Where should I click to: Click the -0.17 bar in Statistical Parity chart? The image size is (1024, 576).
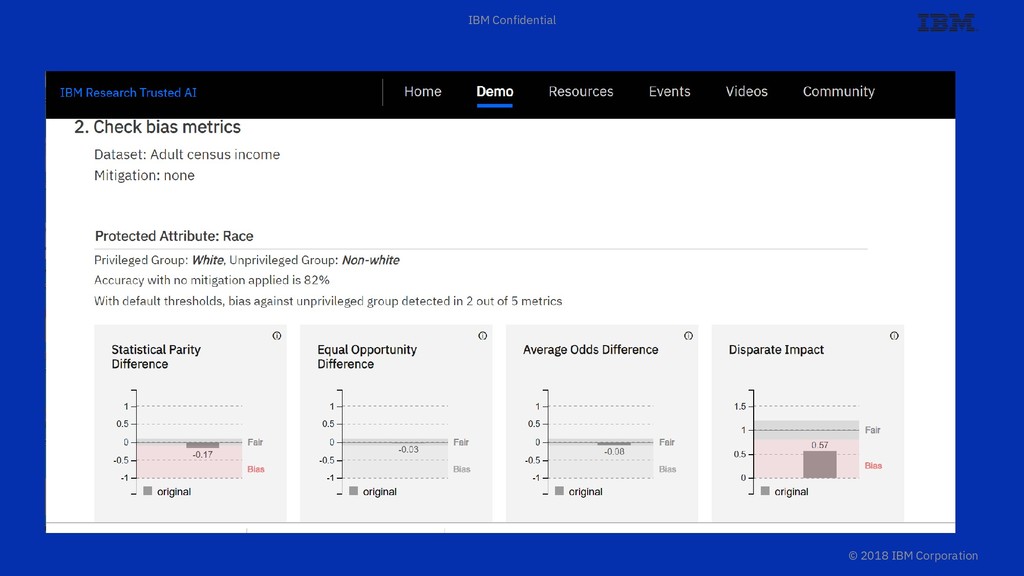pos(202,445)
